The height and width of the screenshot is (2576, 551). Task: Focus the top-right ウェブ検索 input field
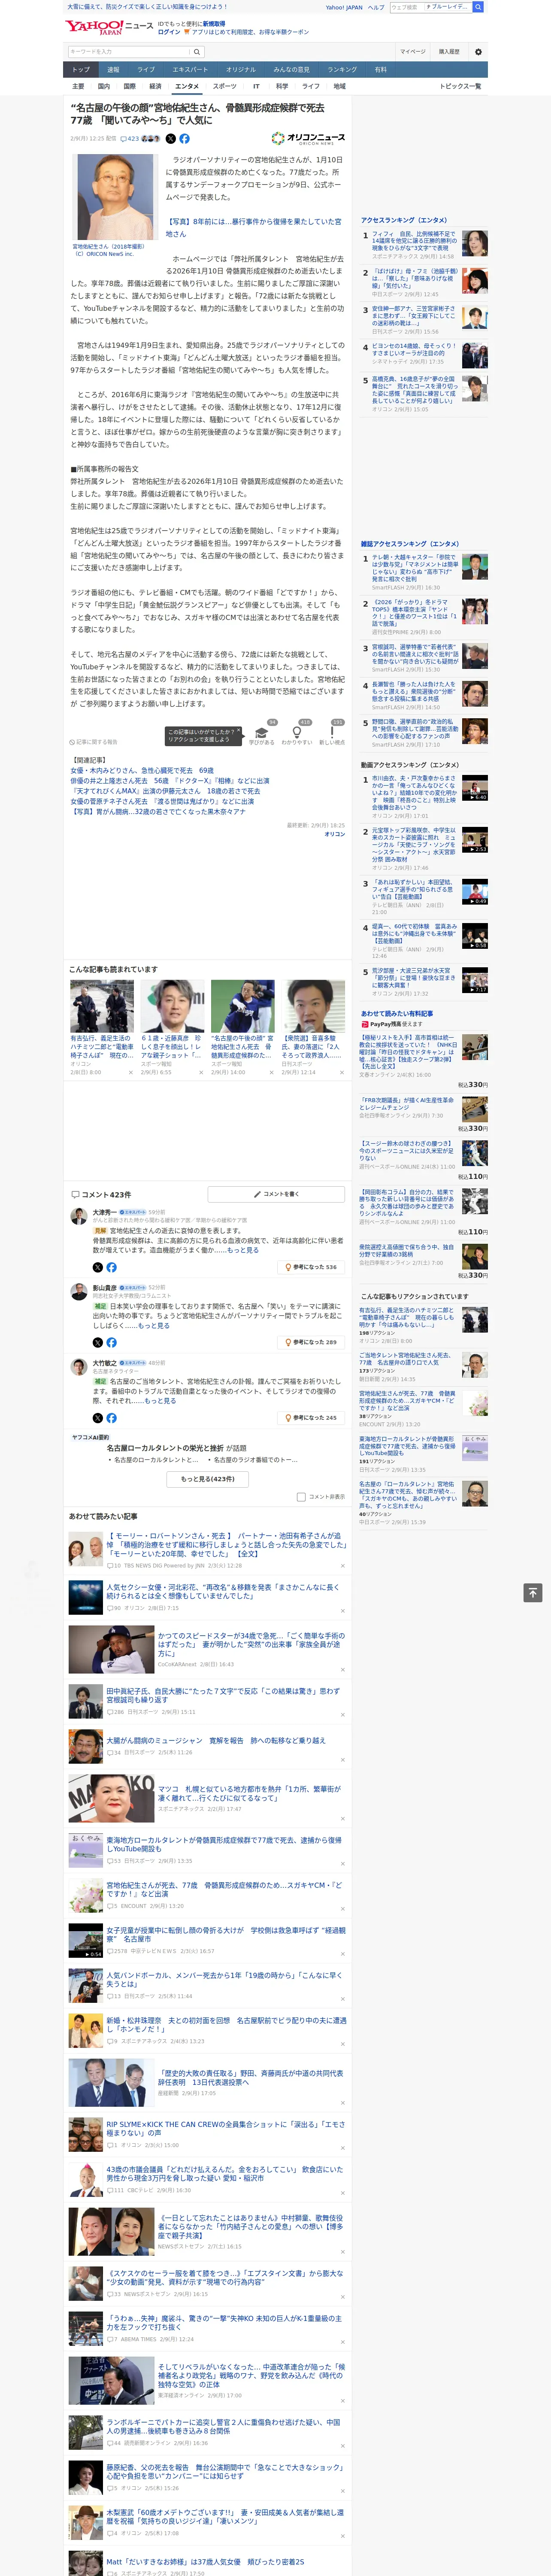pos(406,7)
